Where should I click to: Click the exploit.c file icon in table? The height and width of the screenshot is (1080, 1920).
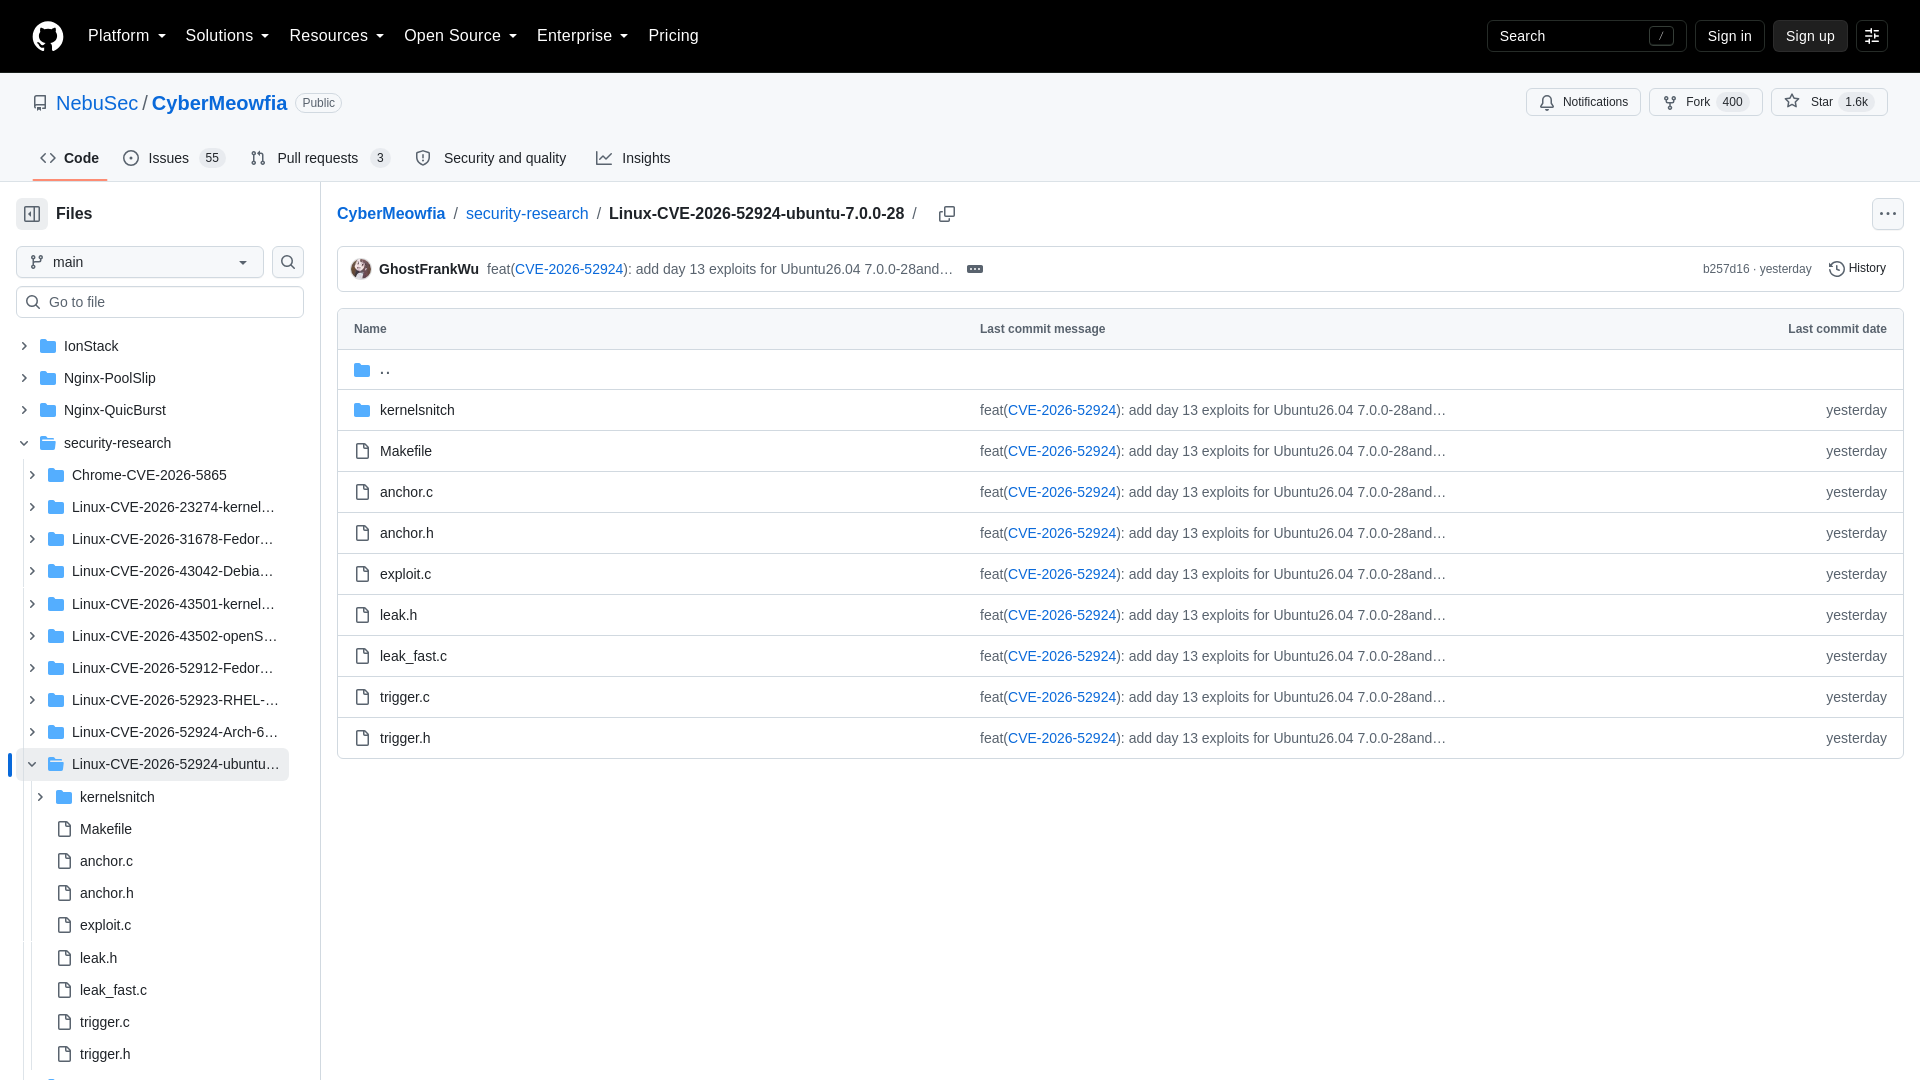pyautogui.click(x=363, y=574)
